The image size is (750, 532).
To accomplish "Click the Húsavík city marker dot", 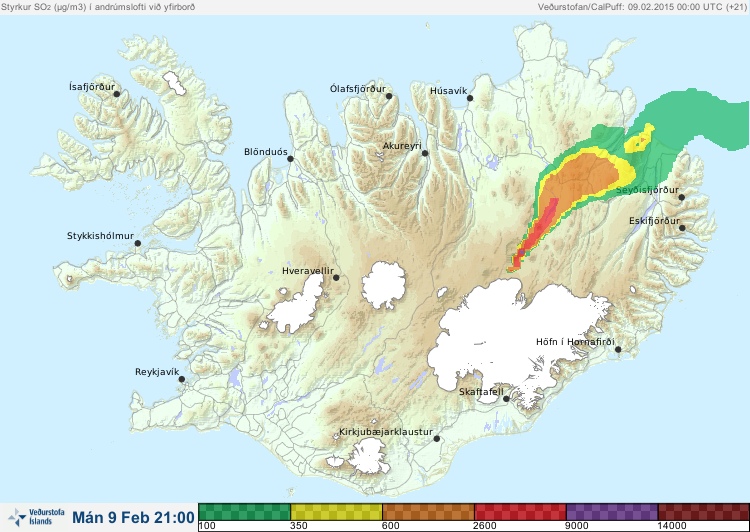I will (470, 98).
